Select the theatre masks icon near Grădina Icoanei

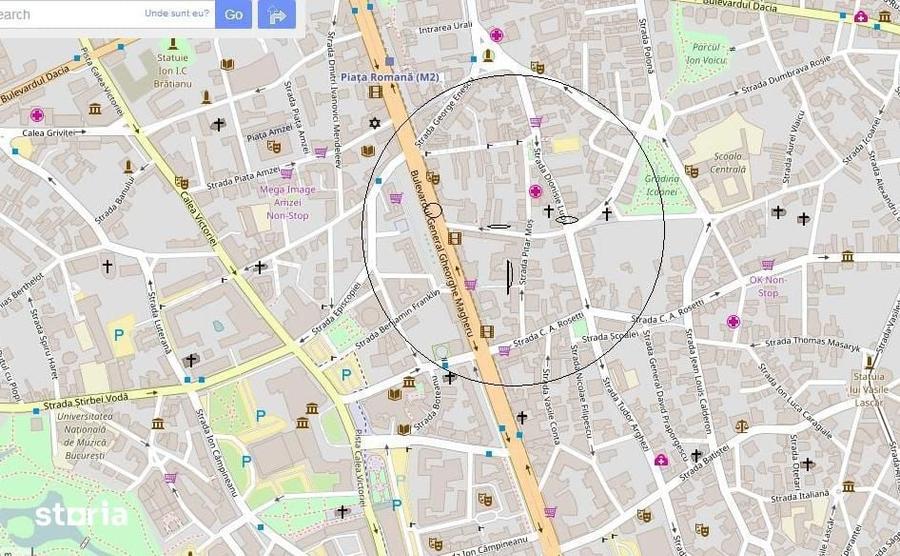691,171
